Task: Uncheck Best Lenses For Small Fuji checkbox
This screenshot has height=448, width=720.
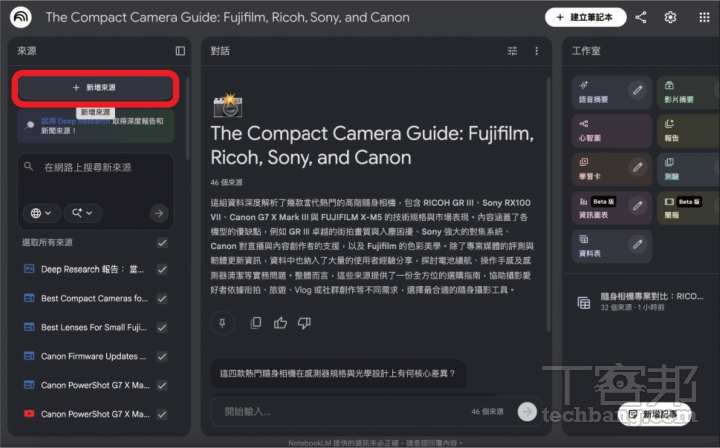Action: 162,327
